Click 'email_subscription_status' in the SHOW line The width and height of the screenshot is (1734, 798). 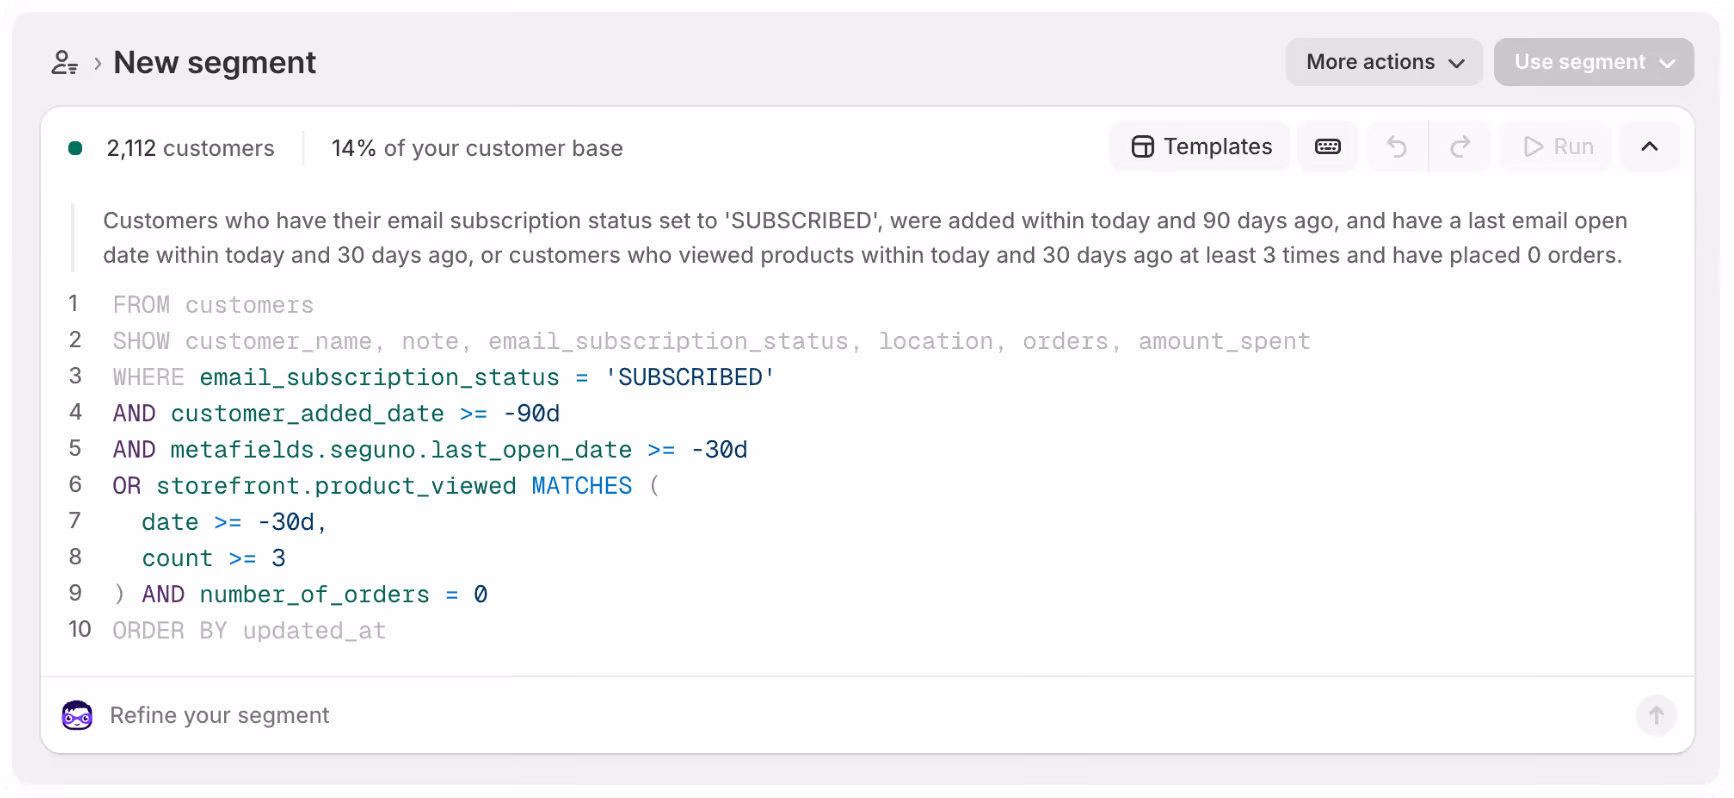pos(668,341)
